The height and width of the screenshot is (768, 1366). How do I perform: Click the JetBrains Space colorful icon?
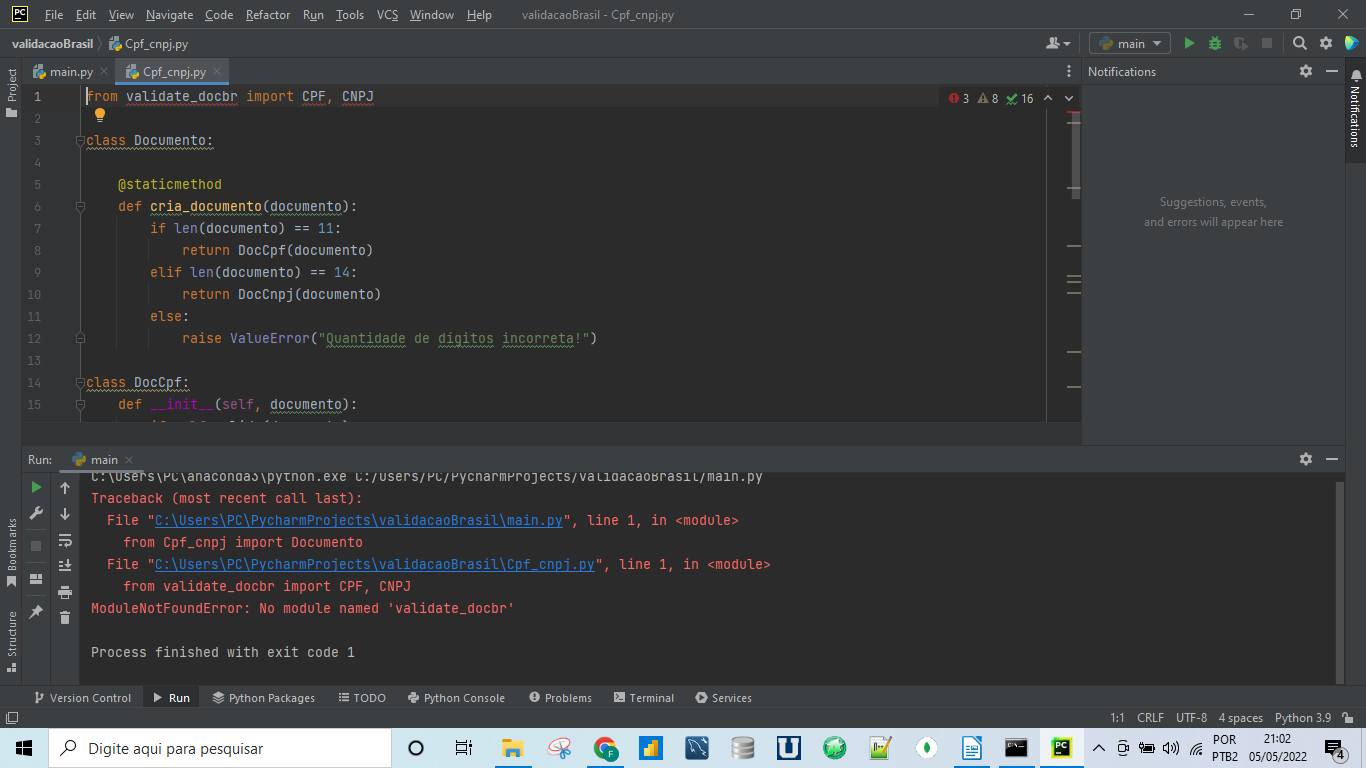click(1352, 43)
